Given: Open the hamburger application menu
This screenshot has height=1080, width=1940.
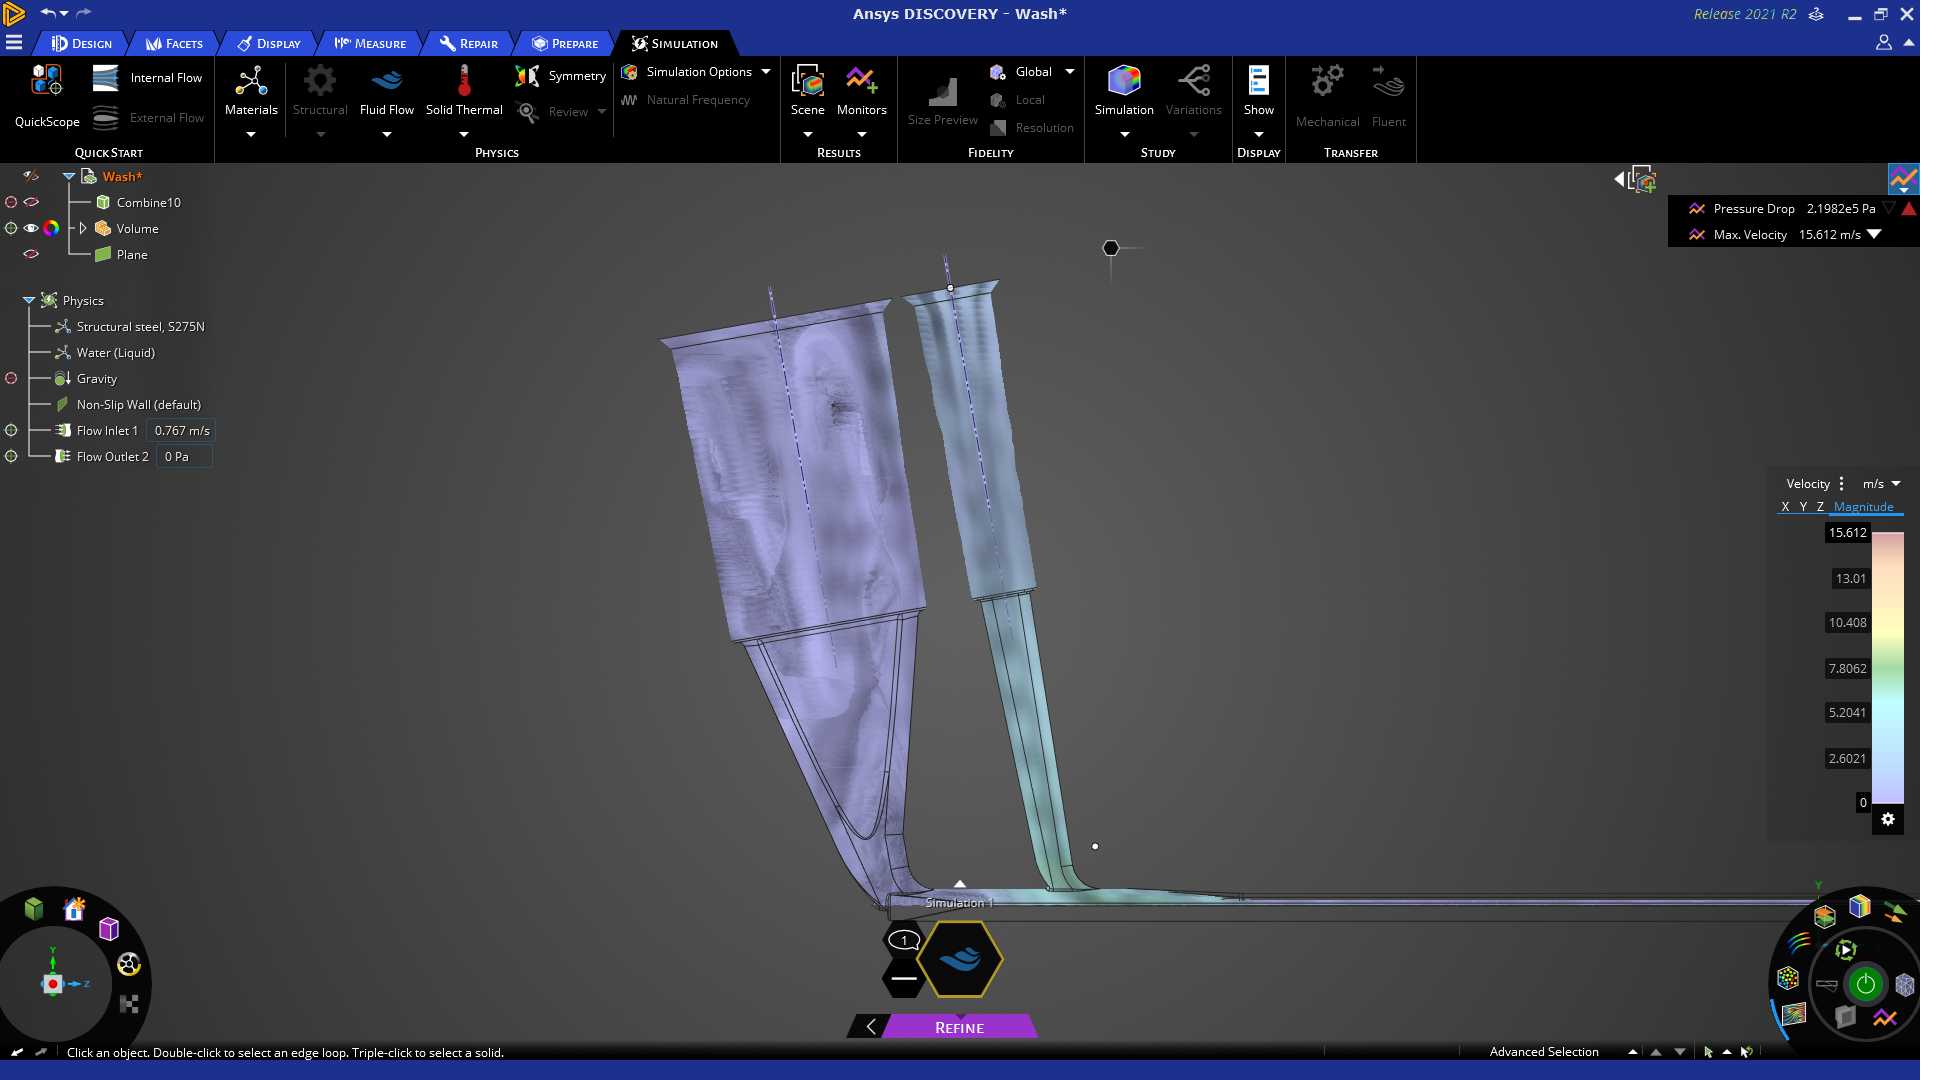Looking at the screenshot, I should point(14,42).
